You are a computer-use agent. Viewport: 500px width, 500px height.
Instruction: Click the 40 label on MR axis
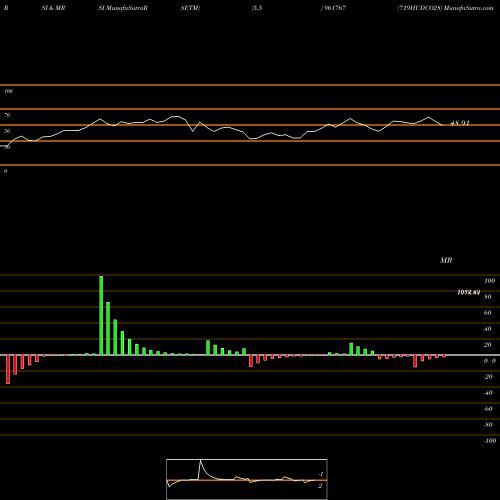487,329
